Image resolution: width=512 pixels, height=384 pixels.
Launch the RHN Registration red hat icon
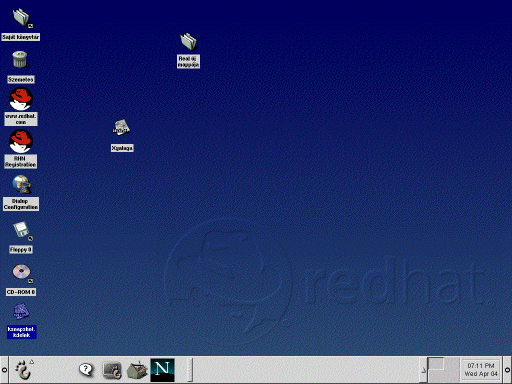21,141
